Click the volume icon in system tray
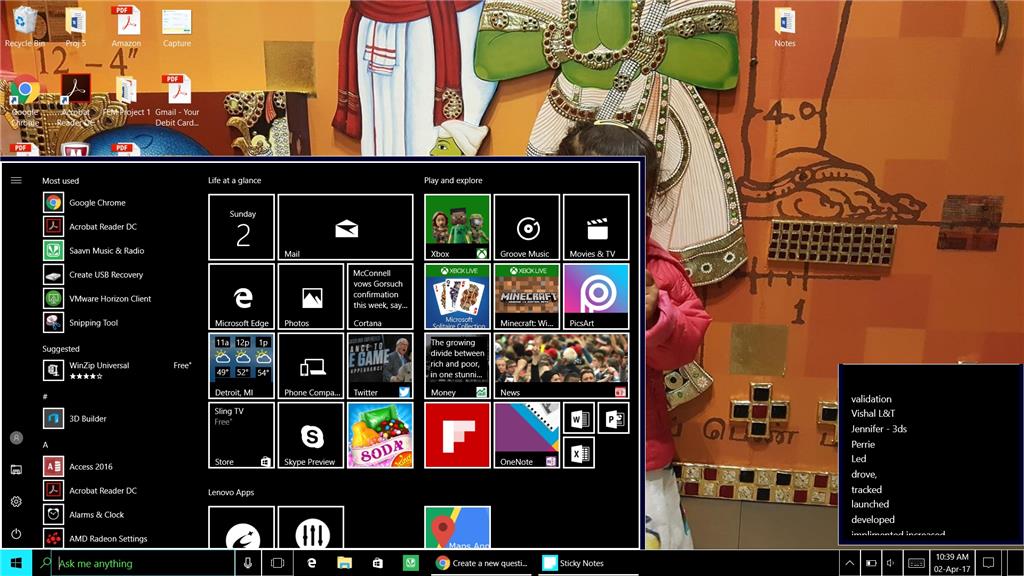1024x576 pixels. (890, 563)
